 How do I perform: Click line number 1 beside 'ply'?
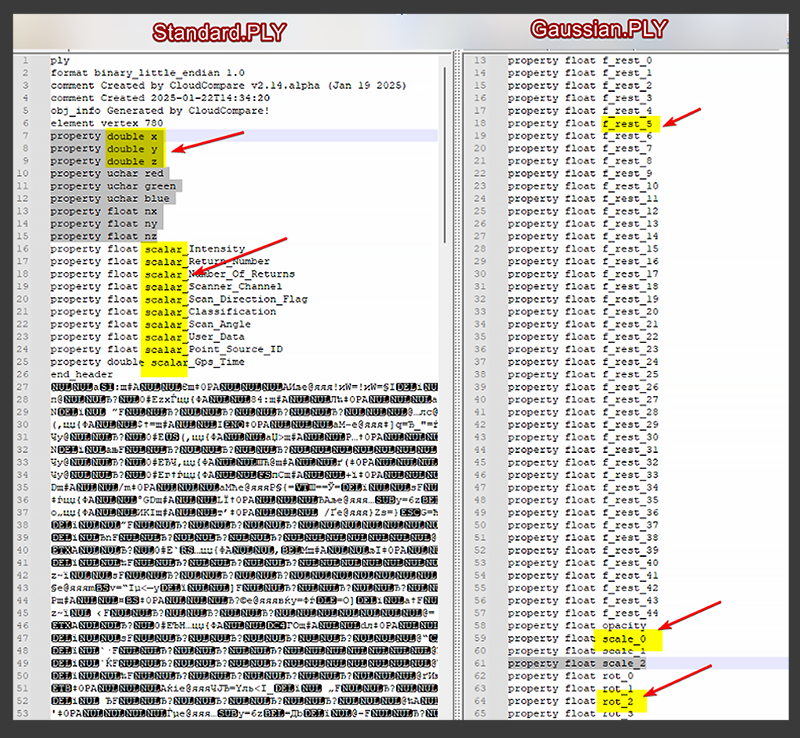coord(24,60)
